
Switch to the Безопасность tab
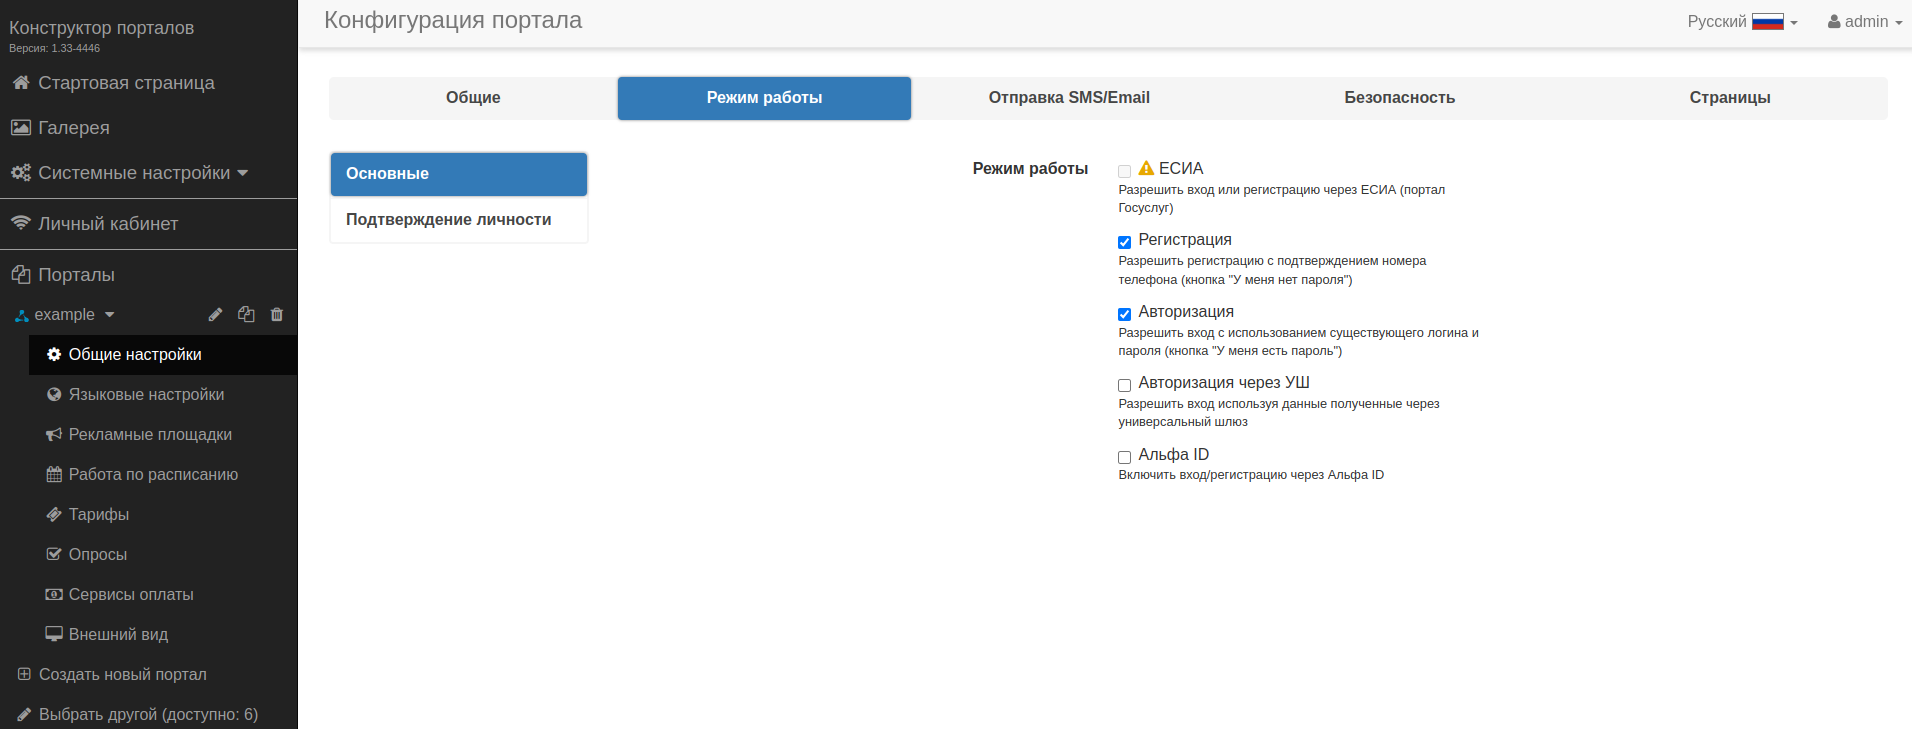pos(1399,98)
